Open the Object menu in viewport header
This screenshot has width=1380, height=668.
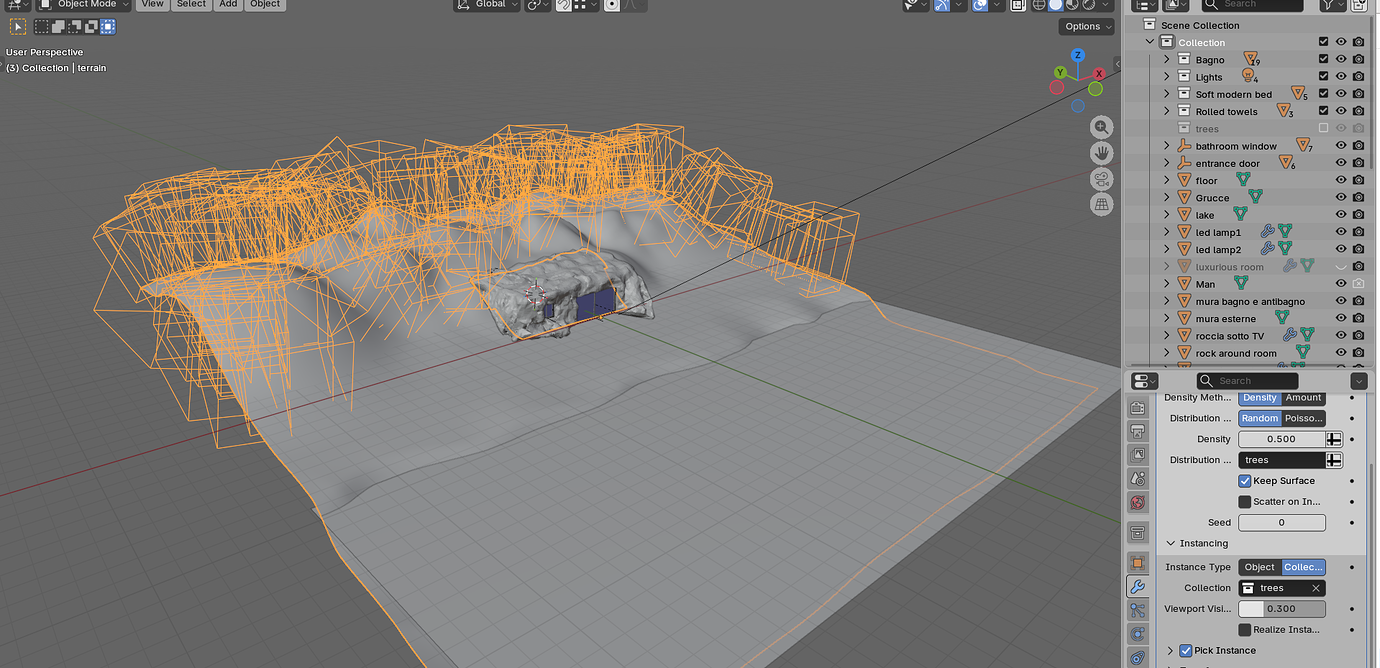[x=265, y=5]
